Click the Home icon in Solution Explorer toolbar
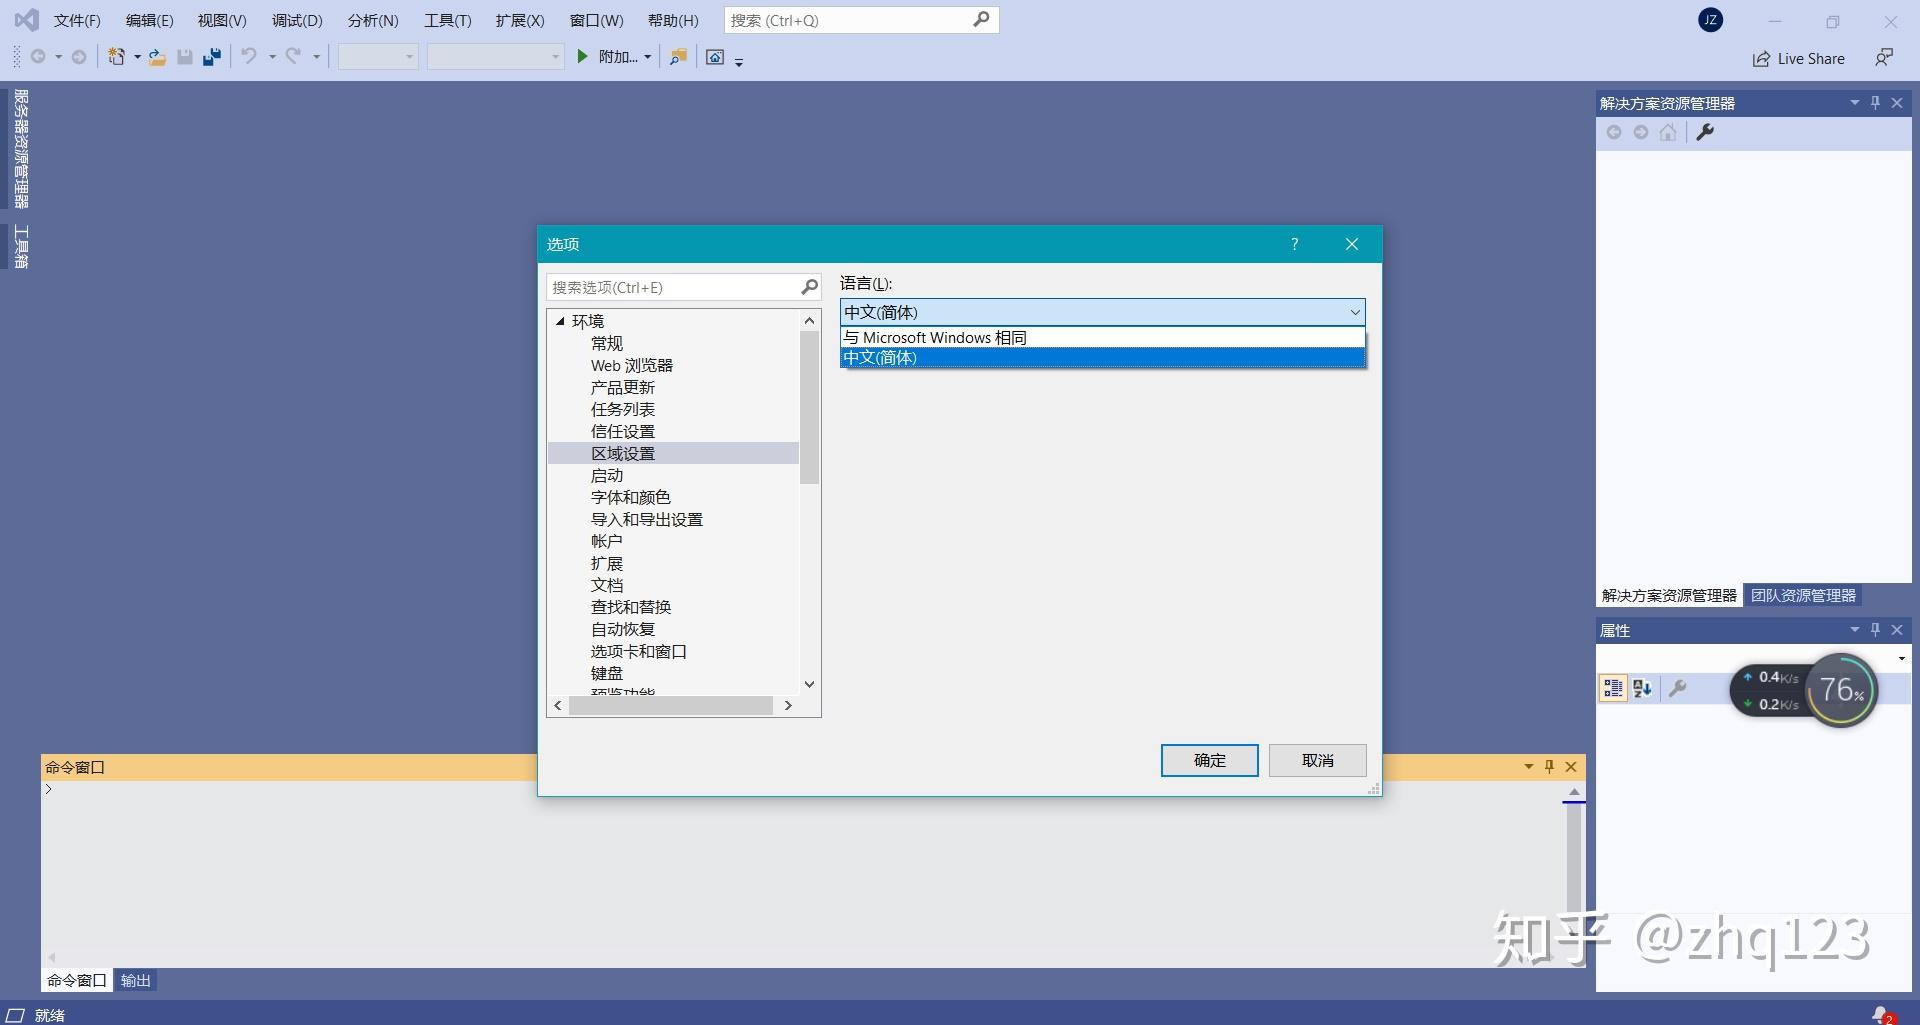 click(1668, 132)
